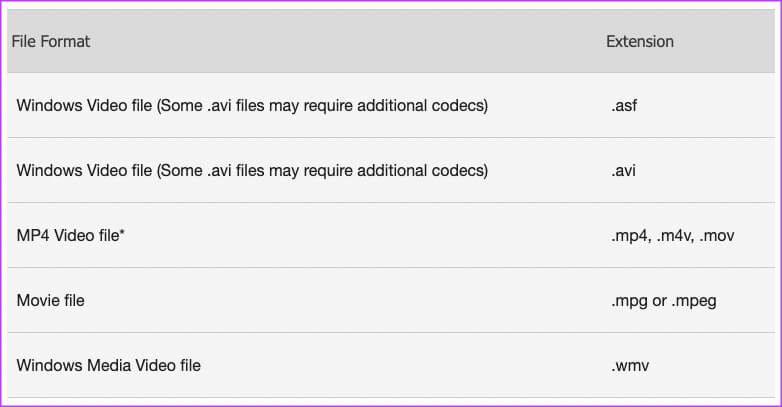Click the .mpg or .mpeg extension cell
This screenshot has height=407, width=782.
[x=664, y=301]
